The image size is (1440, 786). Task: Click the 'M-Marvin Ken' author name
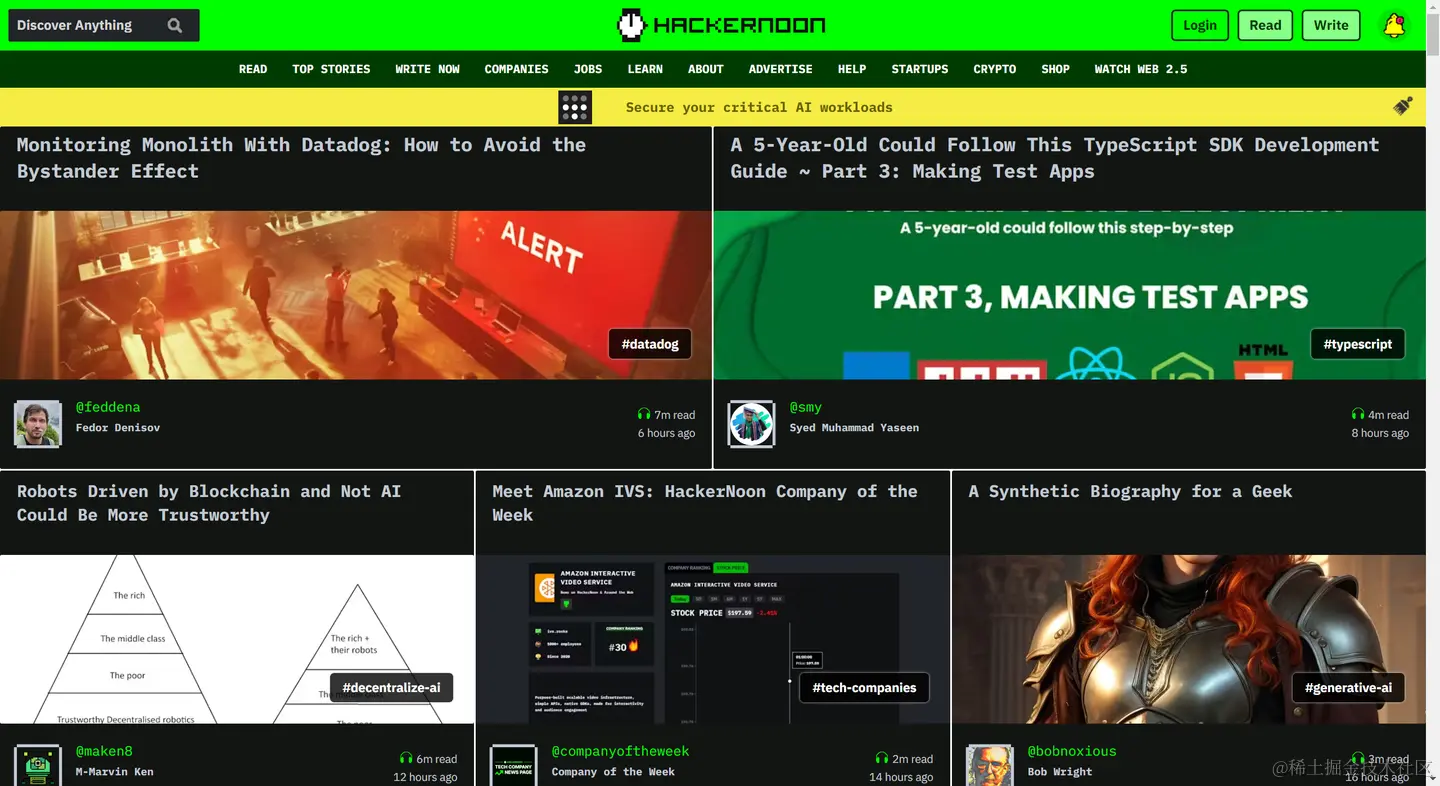pyautogui.click(x=115, y=772)
